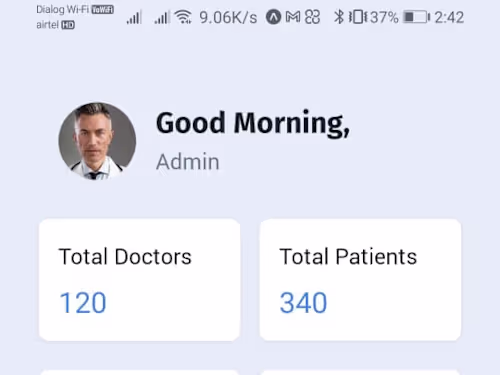Screen dimensions: 500x375
Task: Tap the battery level icon
Action: 416,17
